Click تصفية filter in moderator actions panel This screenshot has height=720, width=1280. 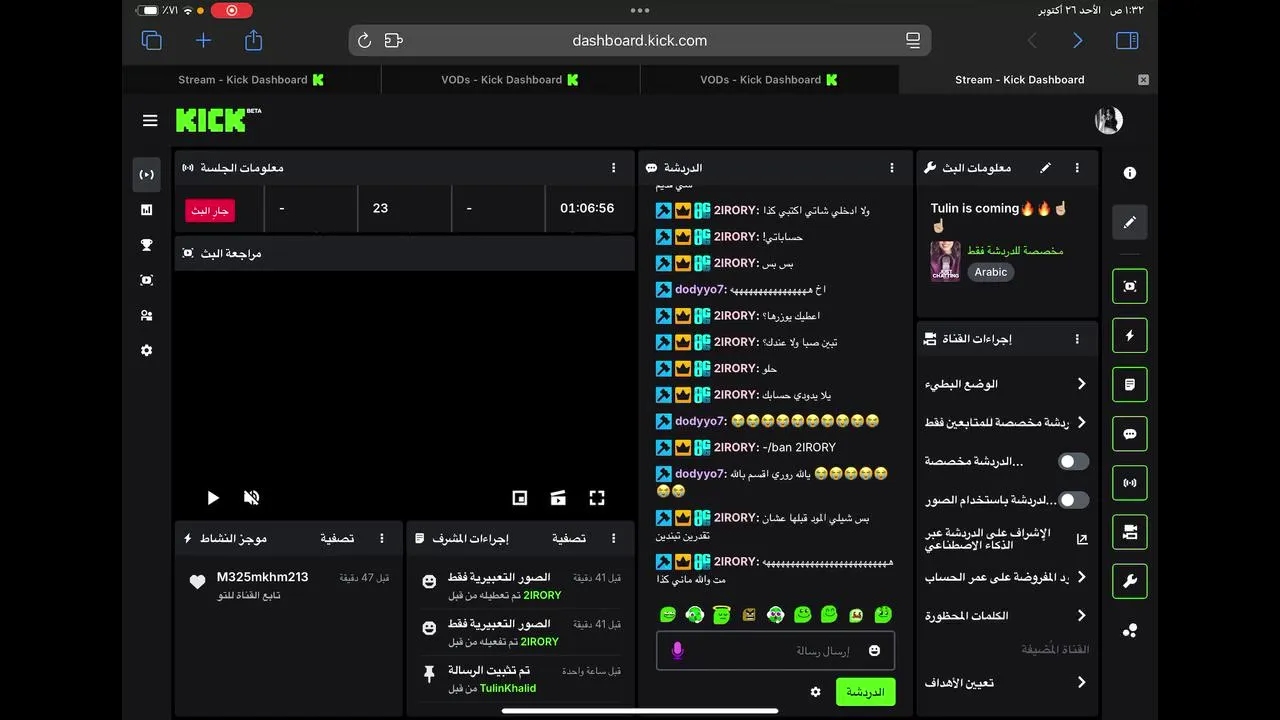(569, 538)
